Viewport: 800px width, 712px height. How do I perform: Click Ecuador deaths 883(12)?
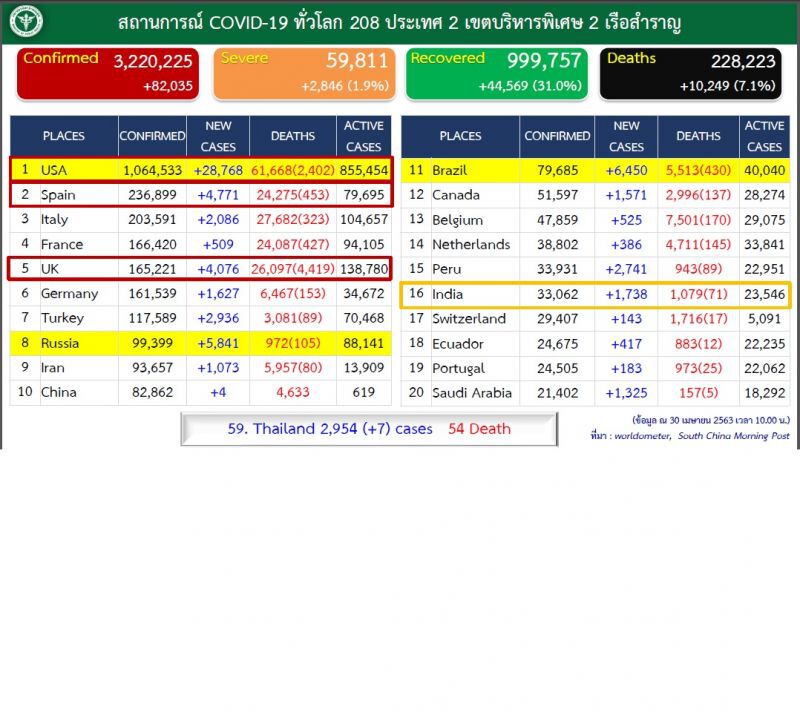pyautogui.click(x=698, y=344)
